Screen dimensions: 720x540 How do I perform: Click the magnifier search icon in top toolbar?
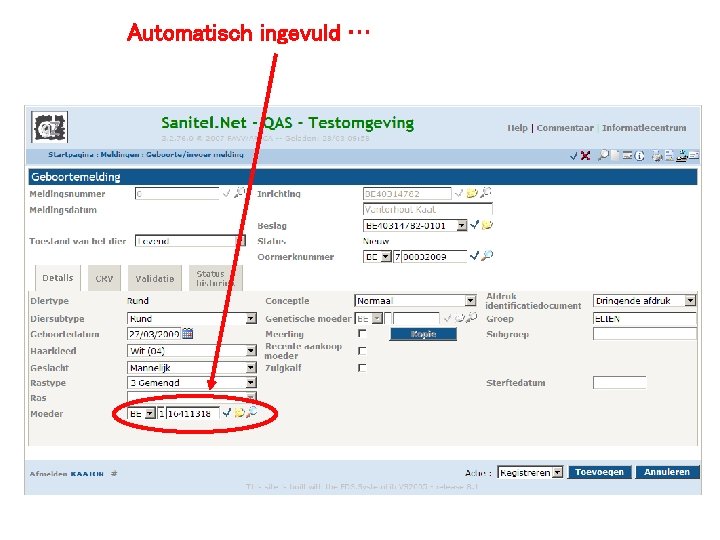coord(603,155)
